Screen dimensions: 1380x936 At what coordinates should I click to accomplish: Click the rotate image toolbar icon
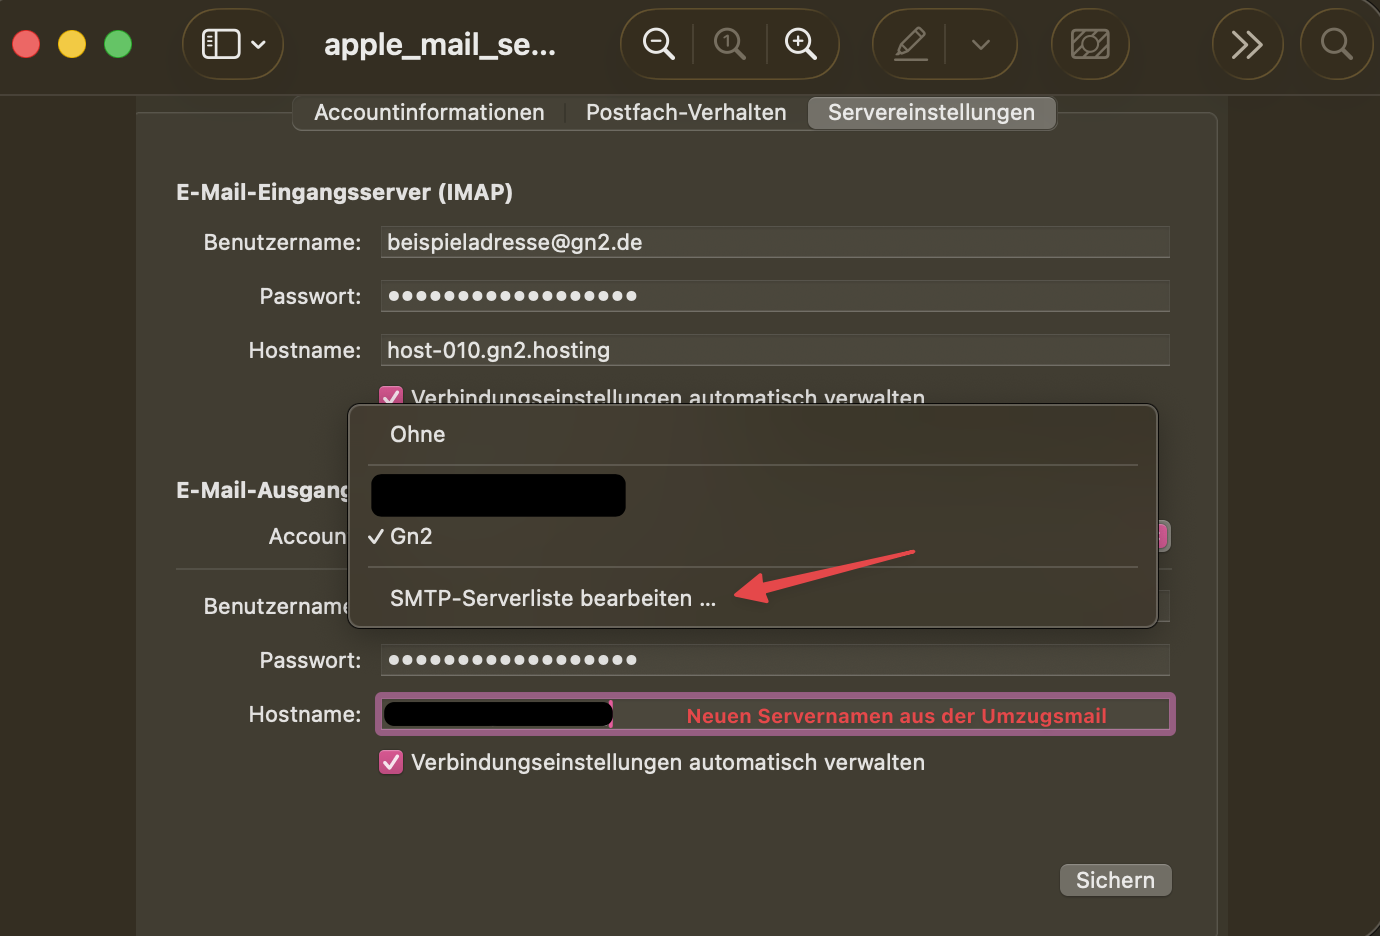1090,44
